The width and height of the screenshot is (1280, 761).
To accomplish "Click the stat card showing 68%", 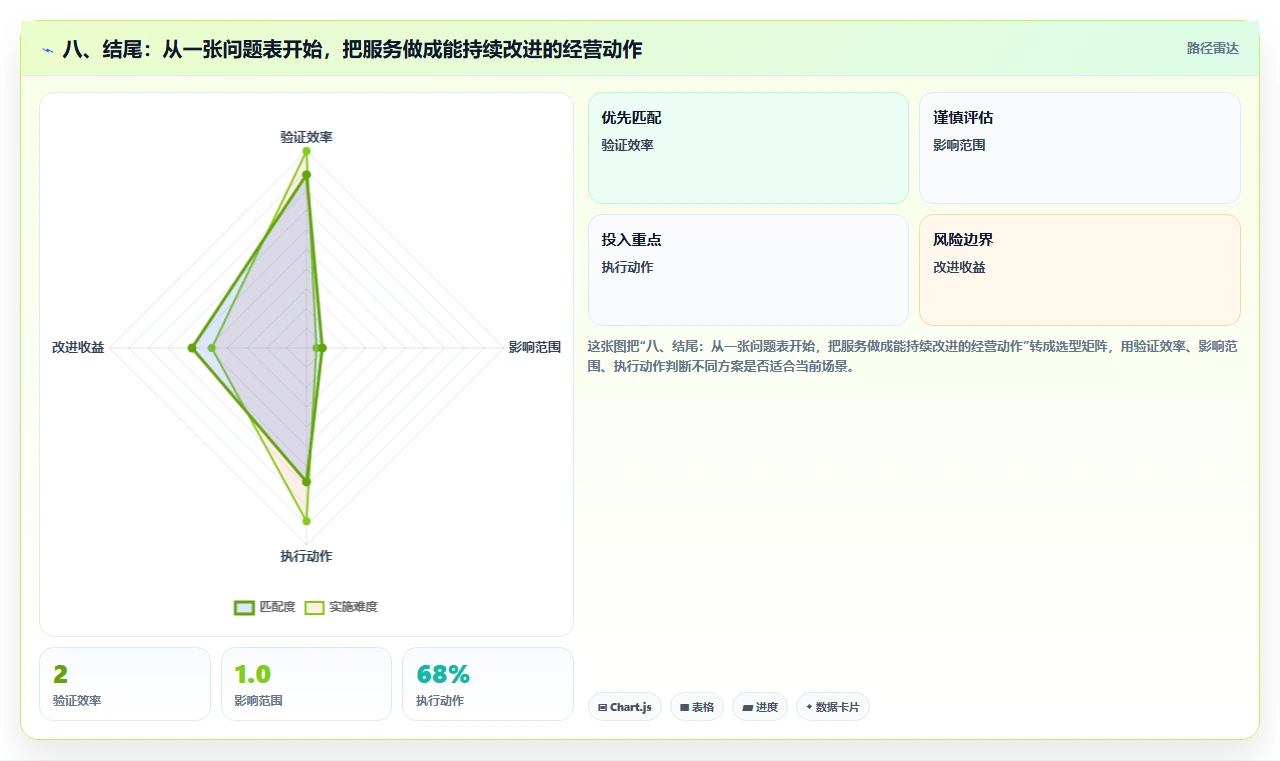I will click(x=488, y=684).
